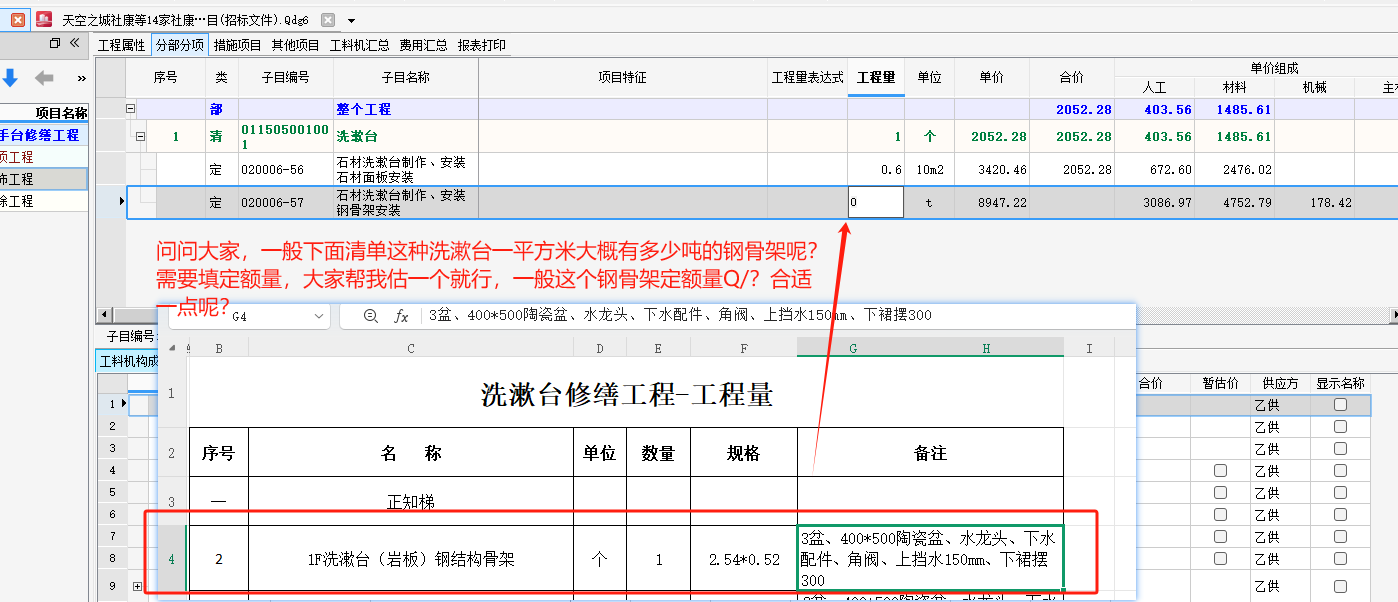Viewport: 1398px width, 602px height.
Task: Open the G4 name box dropdown
Action: [319, 316]
